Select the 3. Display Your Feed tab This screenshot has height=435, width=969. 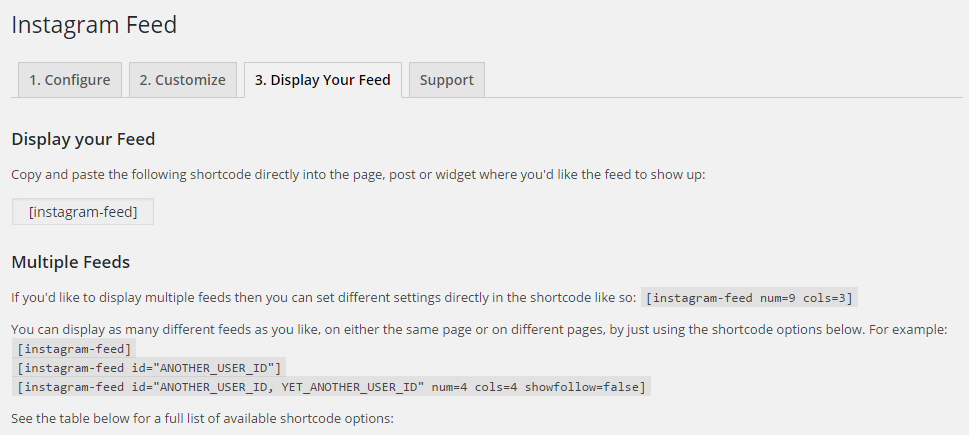tap(322, 80)
